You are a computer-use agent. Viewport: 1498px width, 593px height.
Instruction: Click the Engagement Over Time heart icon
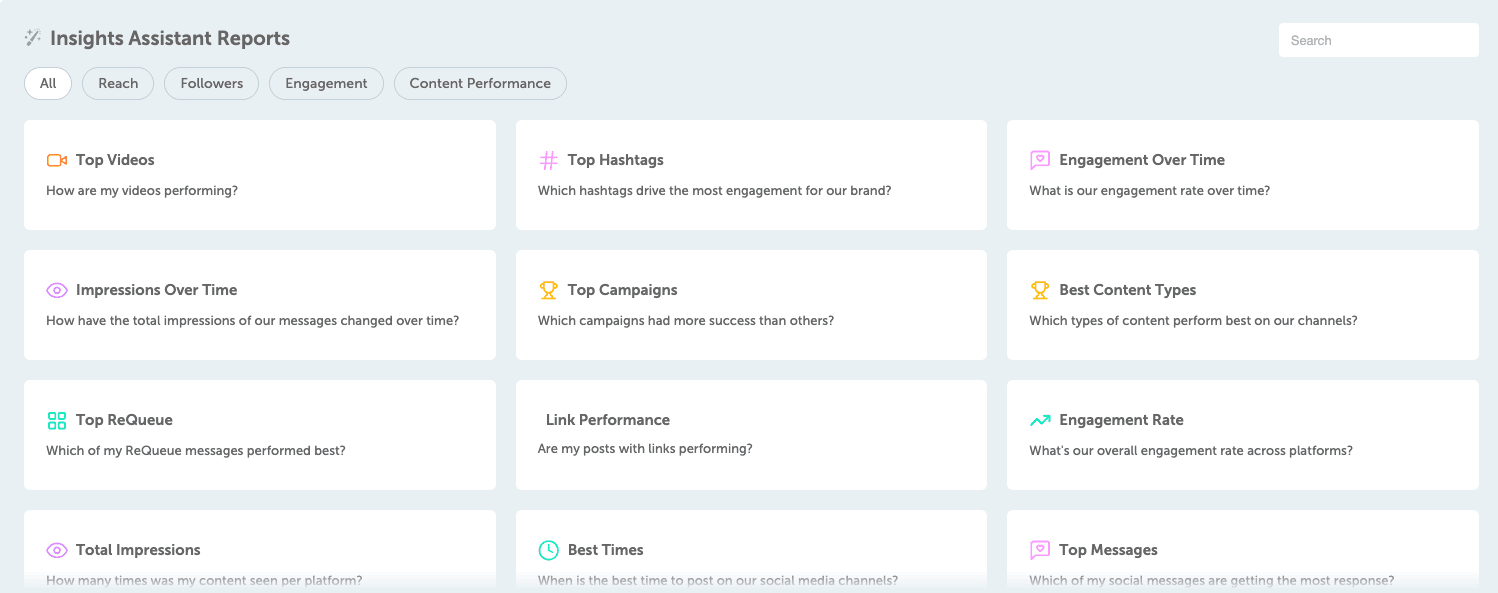[x=1040, y=160]
